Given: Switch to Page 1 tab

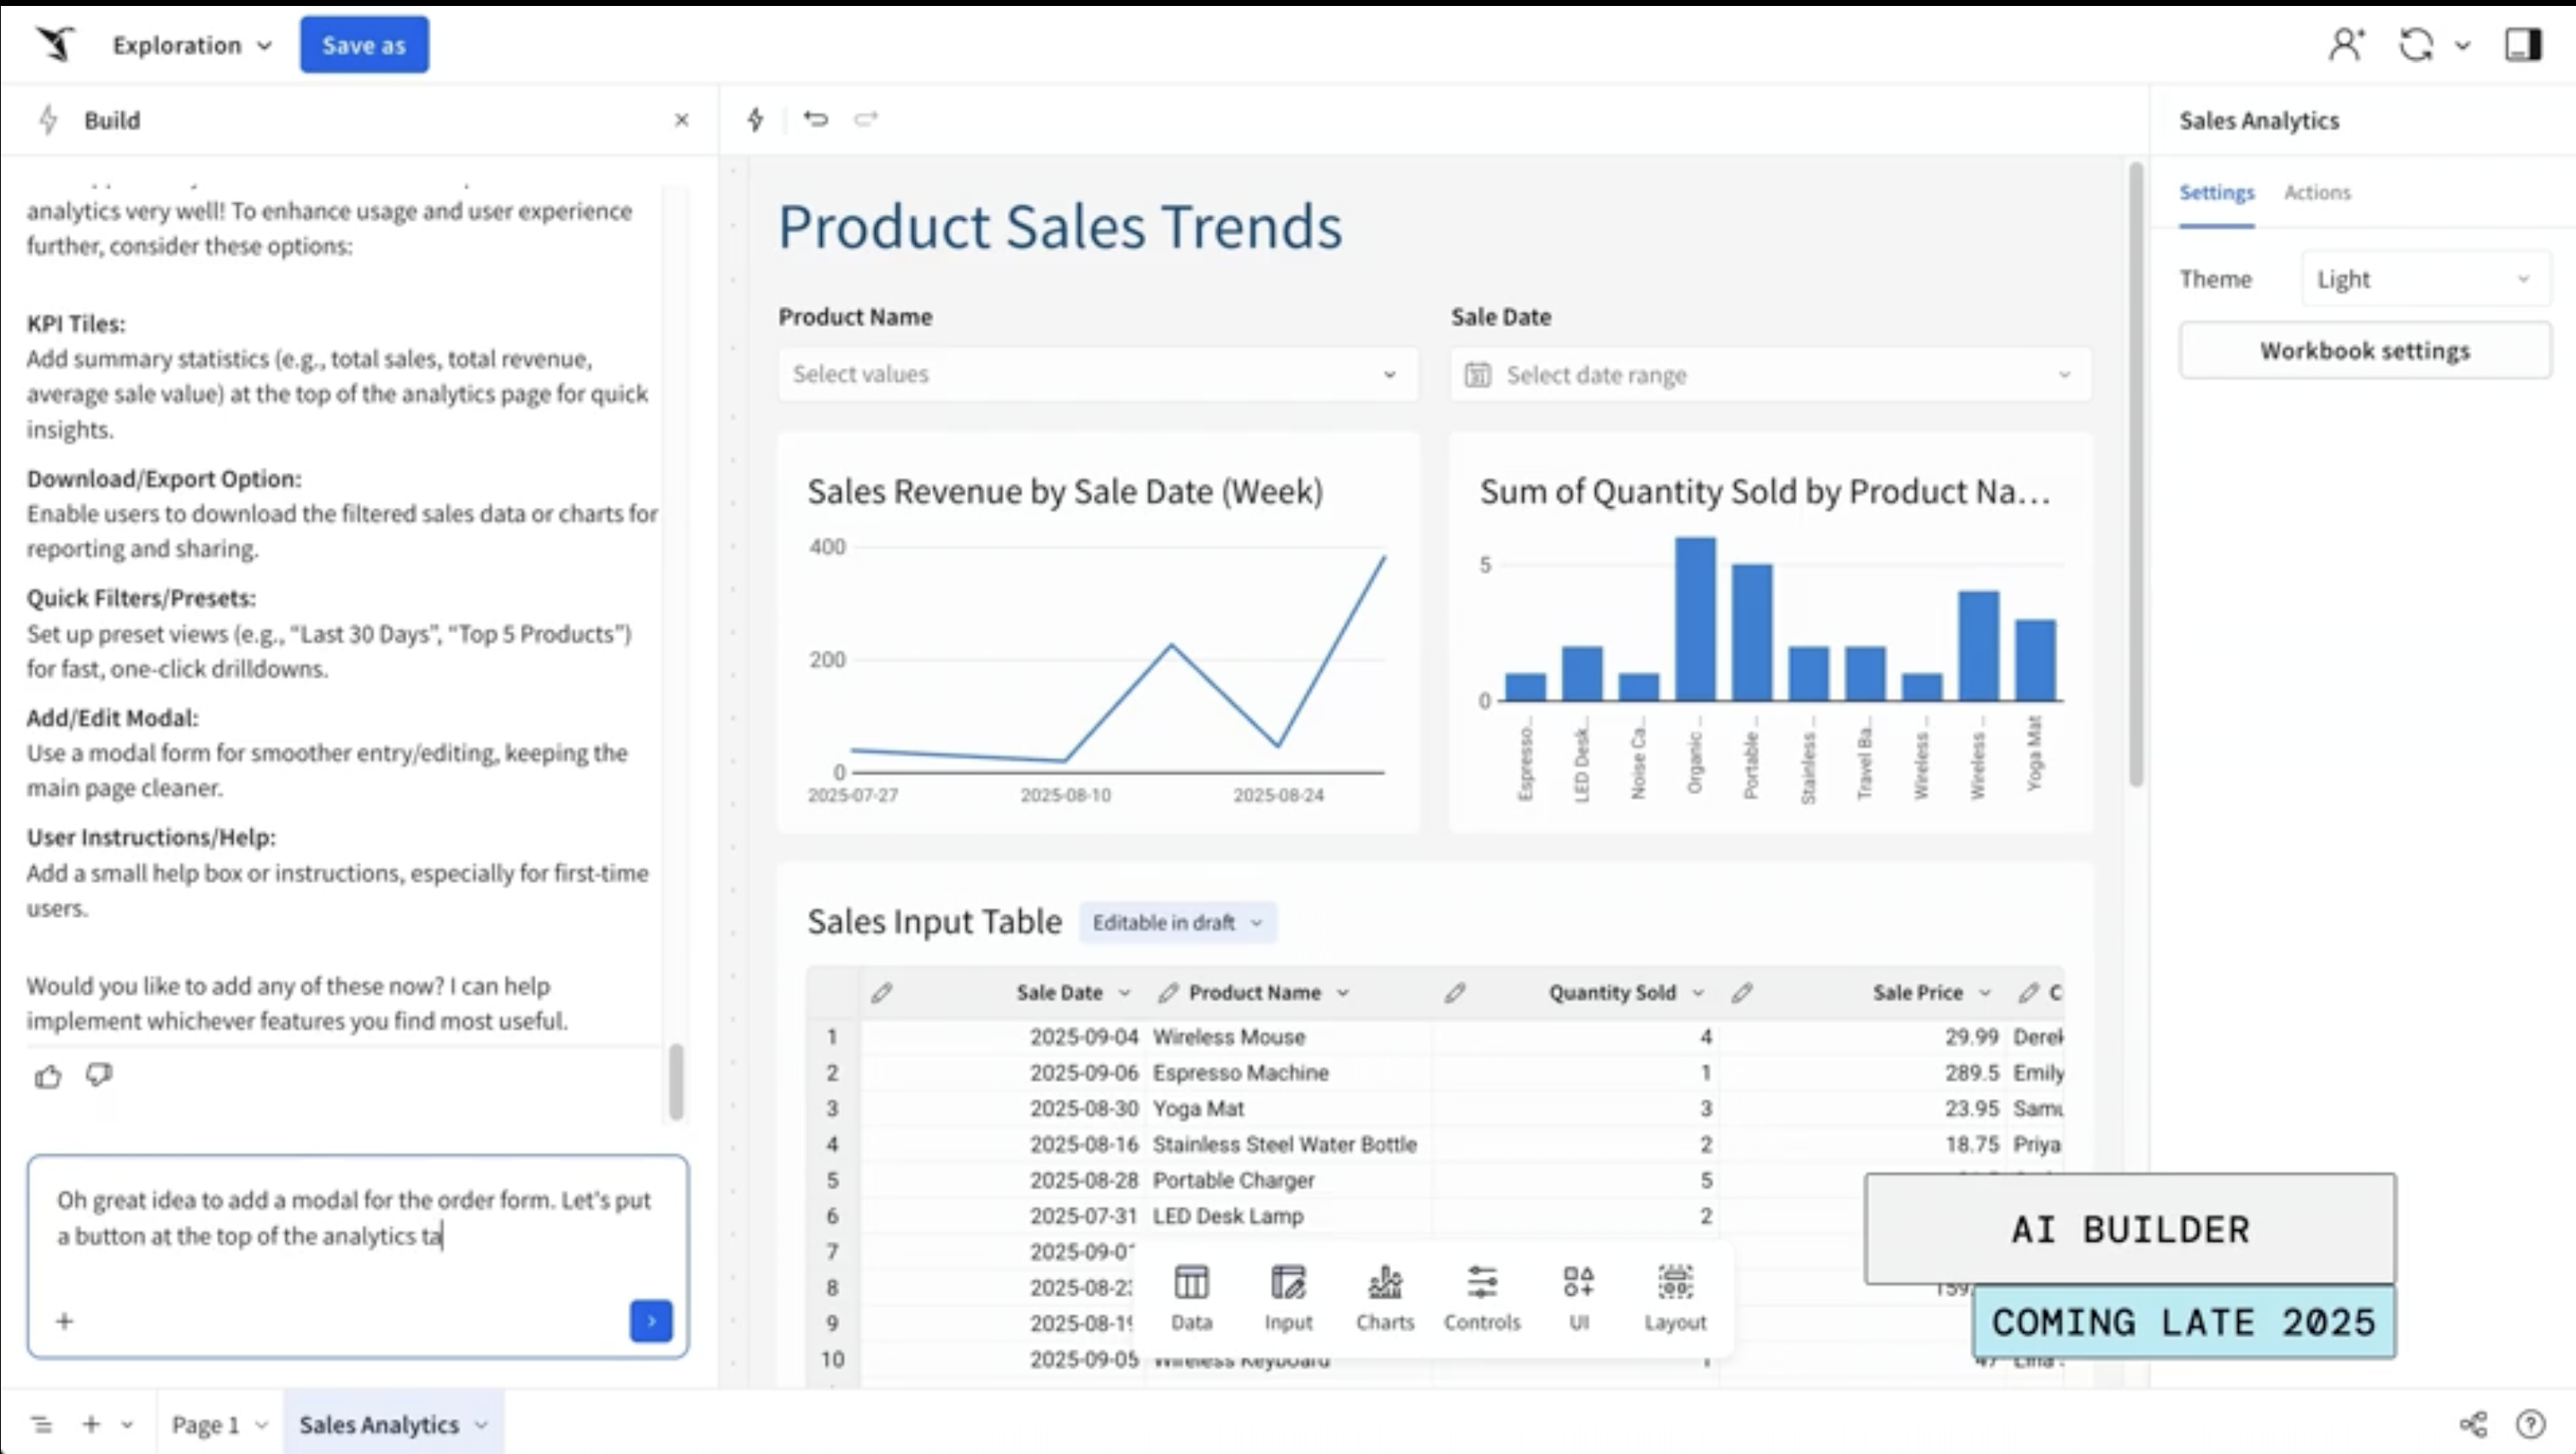Looking at the screenshot, I should click(206, 1424).
